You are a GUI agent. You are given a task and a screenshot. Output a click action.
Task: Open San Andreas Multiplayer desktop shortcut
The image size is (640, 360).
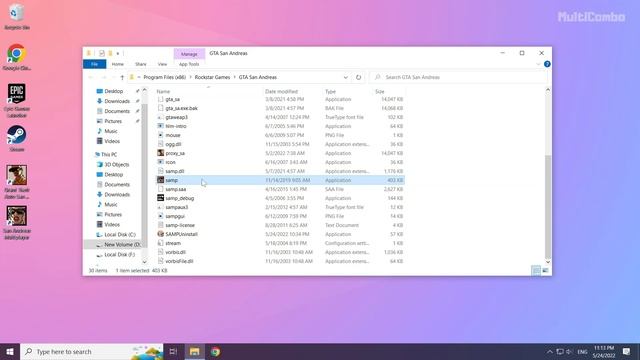pos(17,222)
